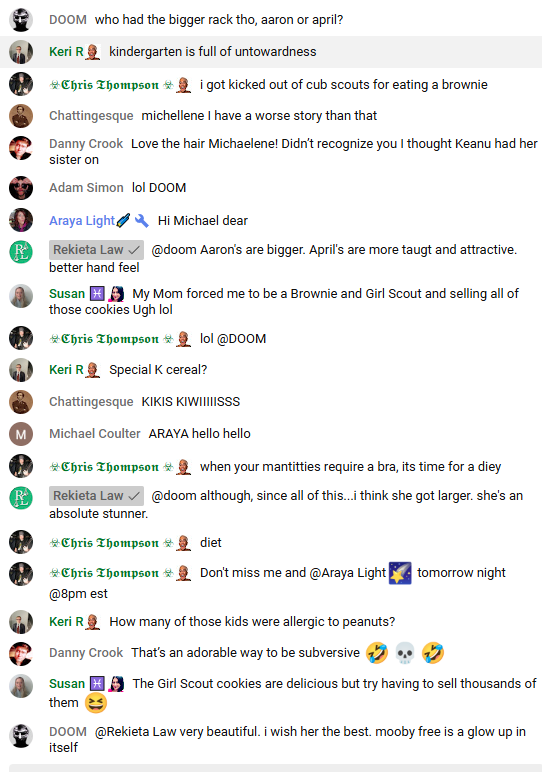Click the purple Pisces badge next to Susan's first message
Image resolution: width=542 pixels, height=772 pixels.
[x=97, y=294]
